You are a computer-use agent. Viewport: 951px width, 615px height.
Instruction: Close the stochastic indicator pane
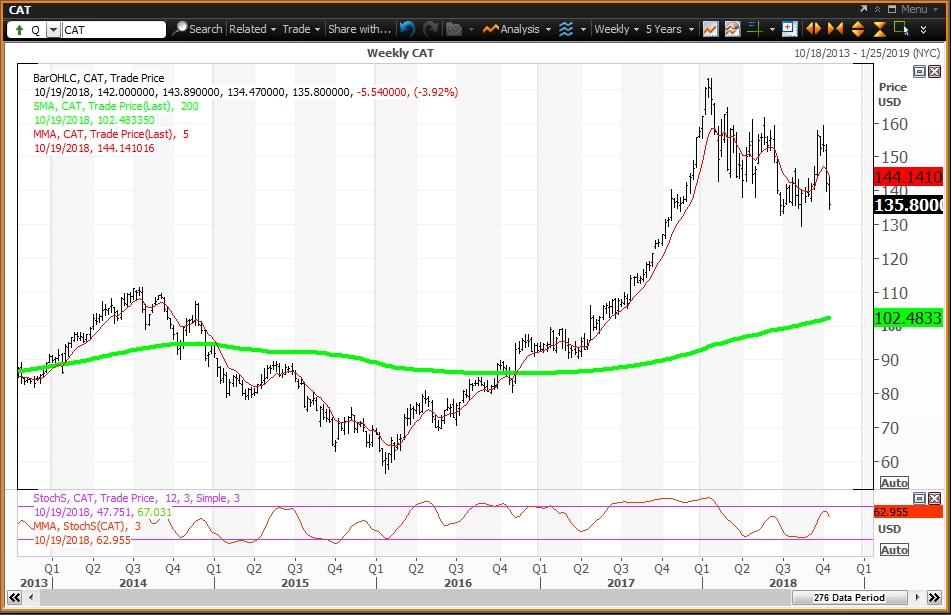pyautogui.click(x=934, y=499)
